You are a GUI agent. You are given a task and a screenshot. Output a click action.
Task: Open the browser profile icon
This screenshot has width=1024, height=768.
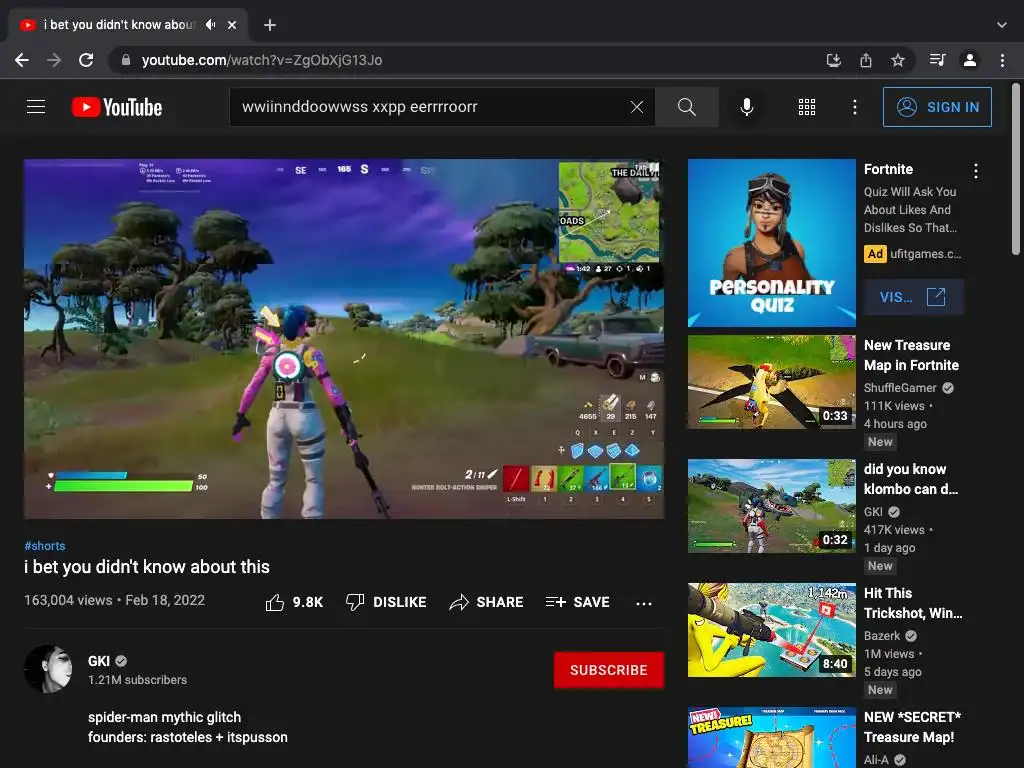click(970, 60)
